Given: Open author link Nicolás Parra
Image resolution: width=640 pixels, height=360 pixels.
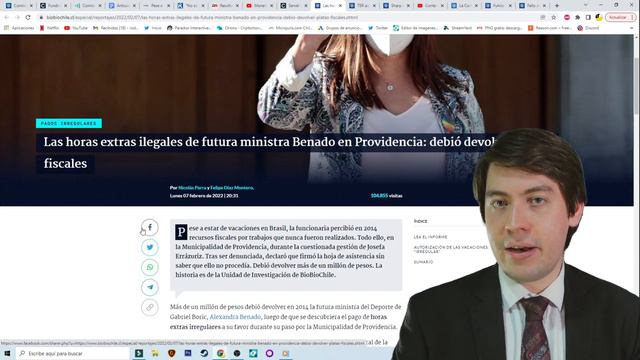Looking at the screenshot, I should pyautogui.click(x=192, y=188).
